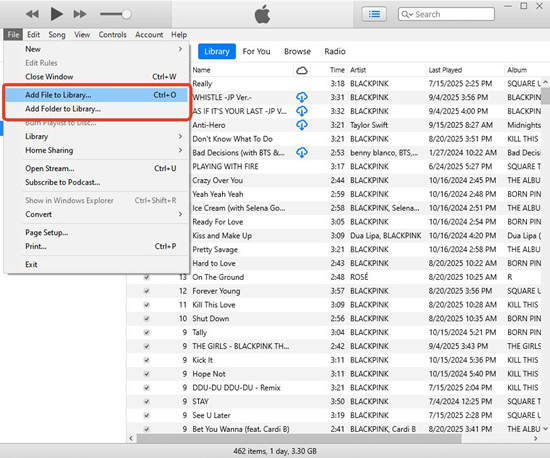550x458 pixels.
Task: Click vertical scrollbar down arrow
Action: [545, 429]
